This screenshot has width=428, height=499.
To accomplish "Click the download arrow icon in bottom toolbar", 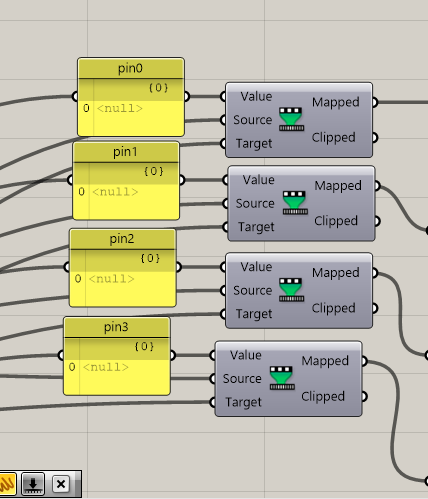I will 33,483.
